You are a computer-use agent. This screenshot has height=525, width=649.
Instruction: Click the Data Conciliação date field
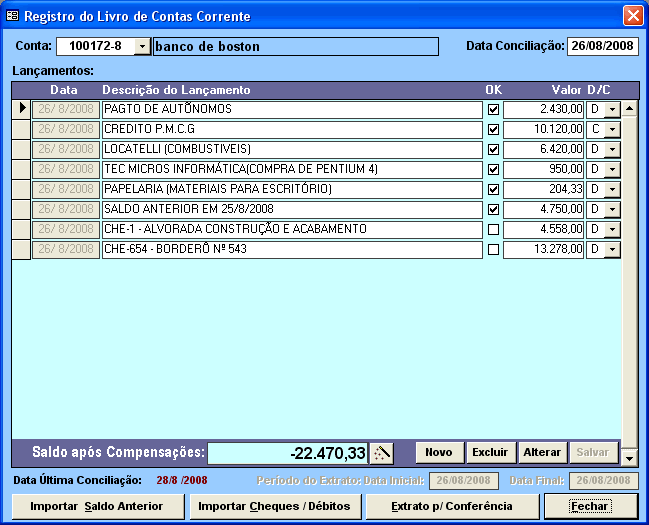pos(602,46)
